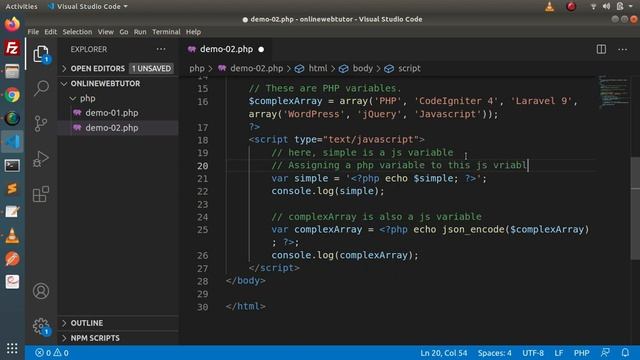
Task: Click the editor vertical scrollbar
Action: coord(635,208)
